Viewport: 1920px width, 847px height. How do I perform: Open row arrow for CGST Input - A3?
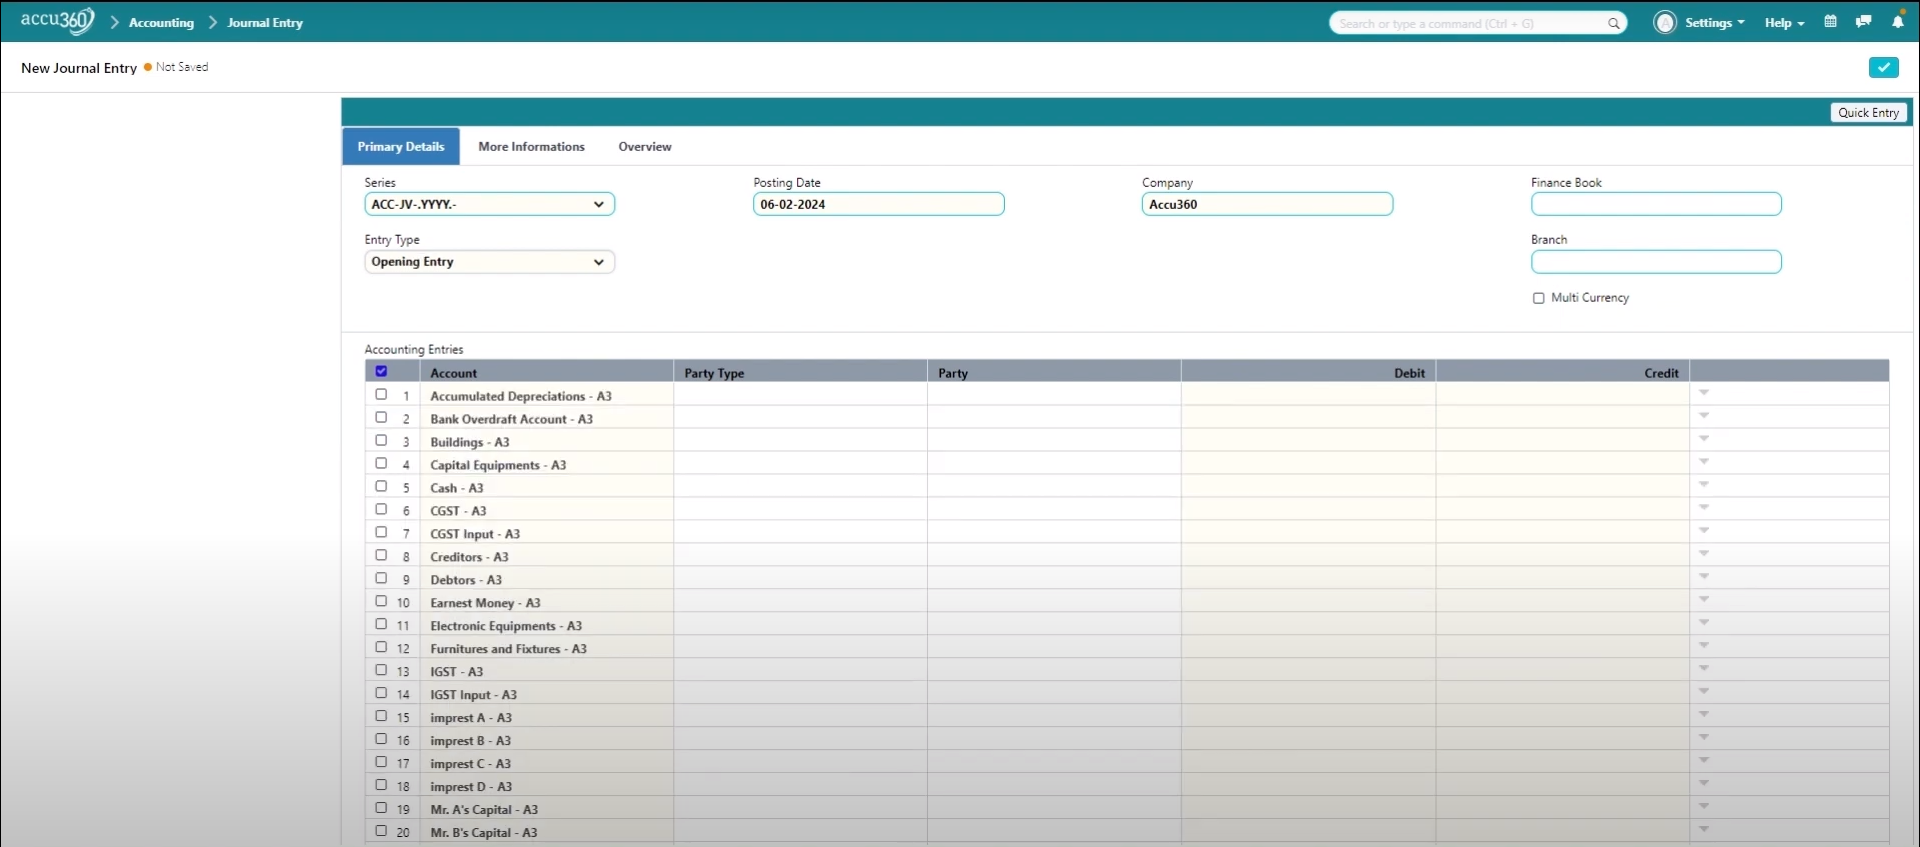(1704, 531)
